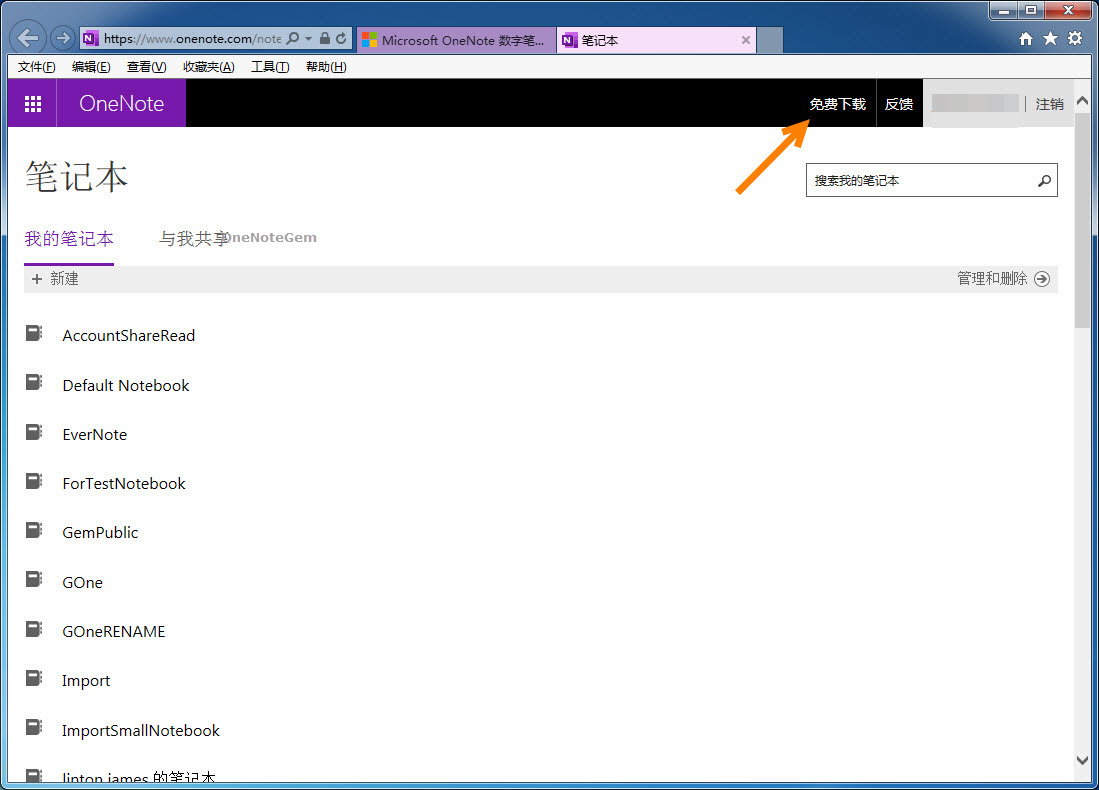Click the browser URL address field
The height and width of the screenshot is (790, 1099).
pos(192,39)
